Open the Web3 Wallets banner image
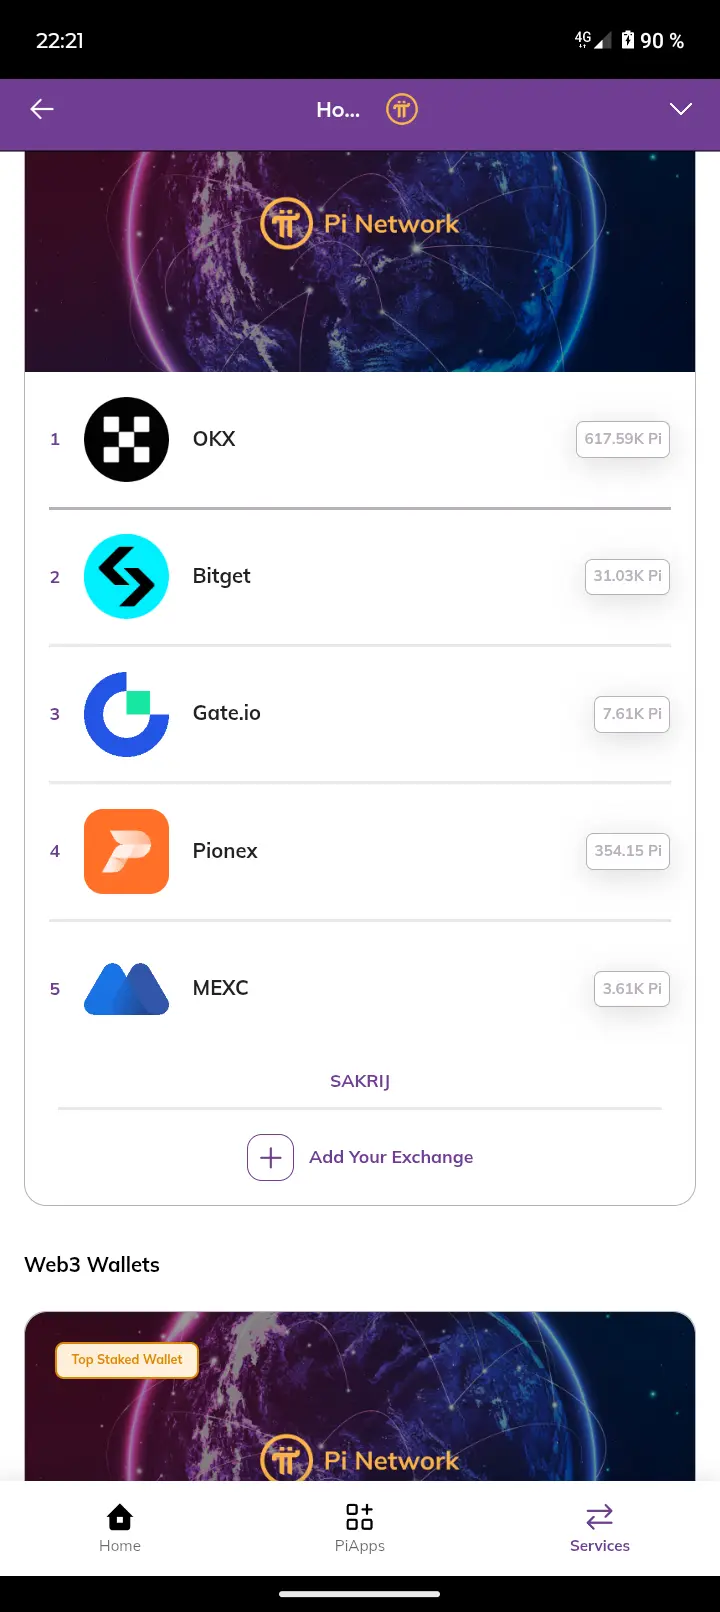 (360, 1397)
